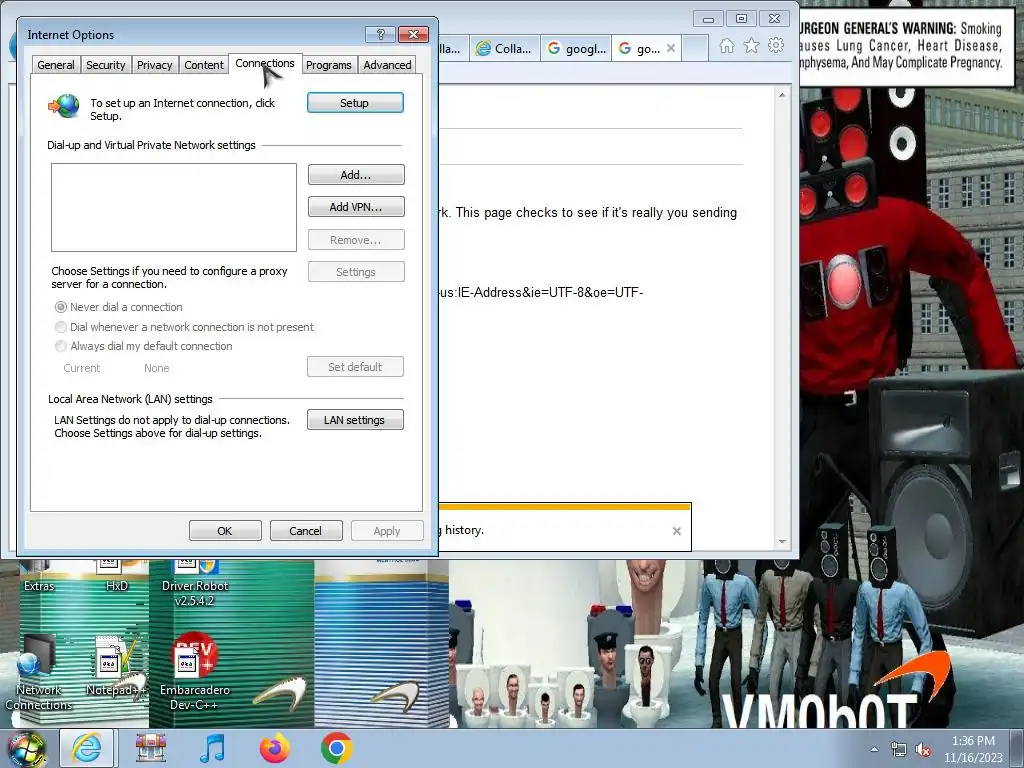Image resolution: width=1024 pixels, height=768 pixels.
Task: Open new tab button in Internet Explorer
Action: tap(696, 48)
